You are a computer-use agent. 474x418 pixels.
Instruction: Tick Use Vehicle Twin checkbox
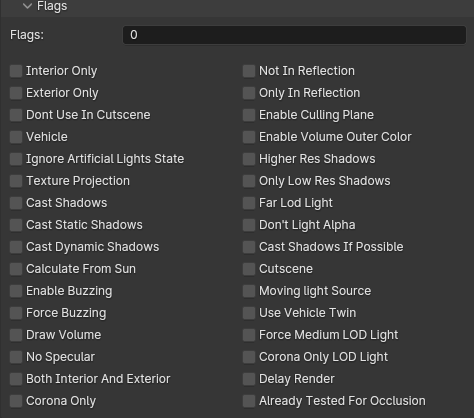tap(249, 313)
